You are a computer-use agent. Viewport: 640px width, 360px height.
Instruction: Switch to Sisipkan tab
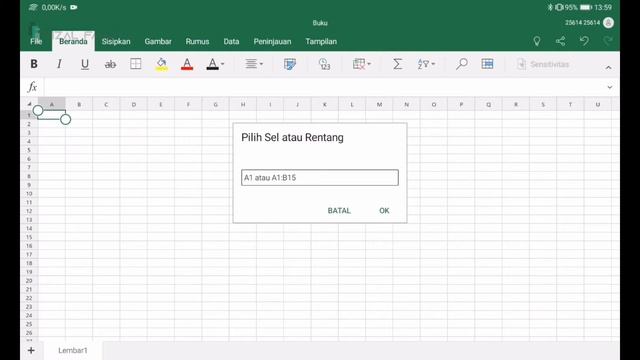pos(116,41)
